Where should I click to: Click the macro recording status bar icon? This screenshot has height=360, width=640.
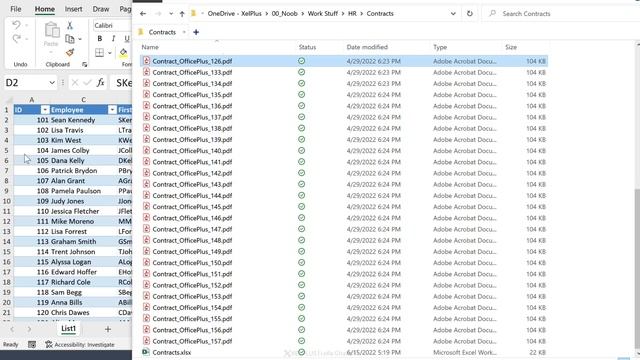click(x=32, y=344)
